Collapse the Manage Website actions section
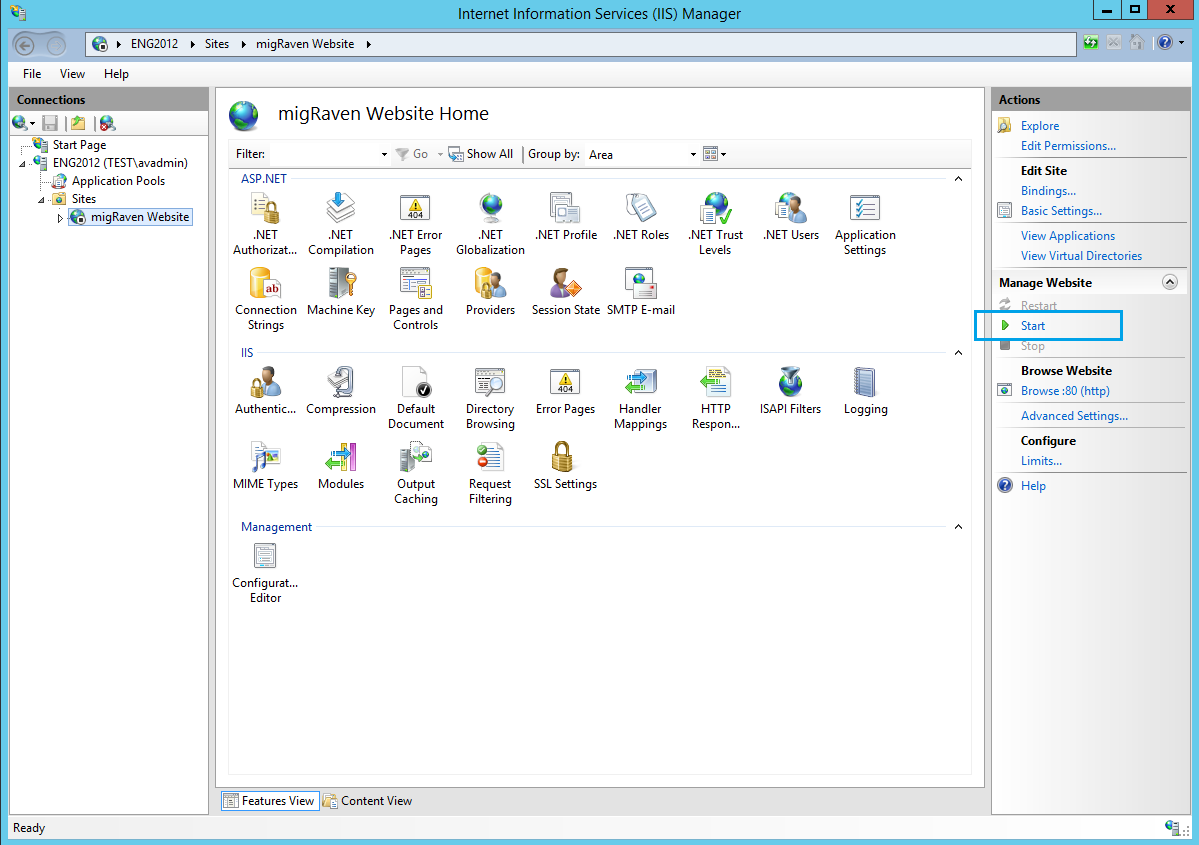 (x=1169, y=282)
